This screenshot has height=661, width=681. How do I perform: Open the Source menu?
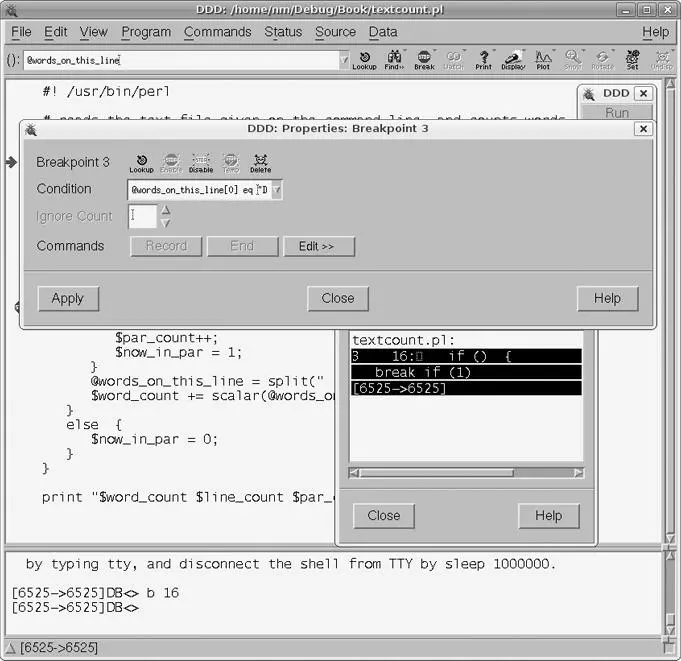point(335,32)
